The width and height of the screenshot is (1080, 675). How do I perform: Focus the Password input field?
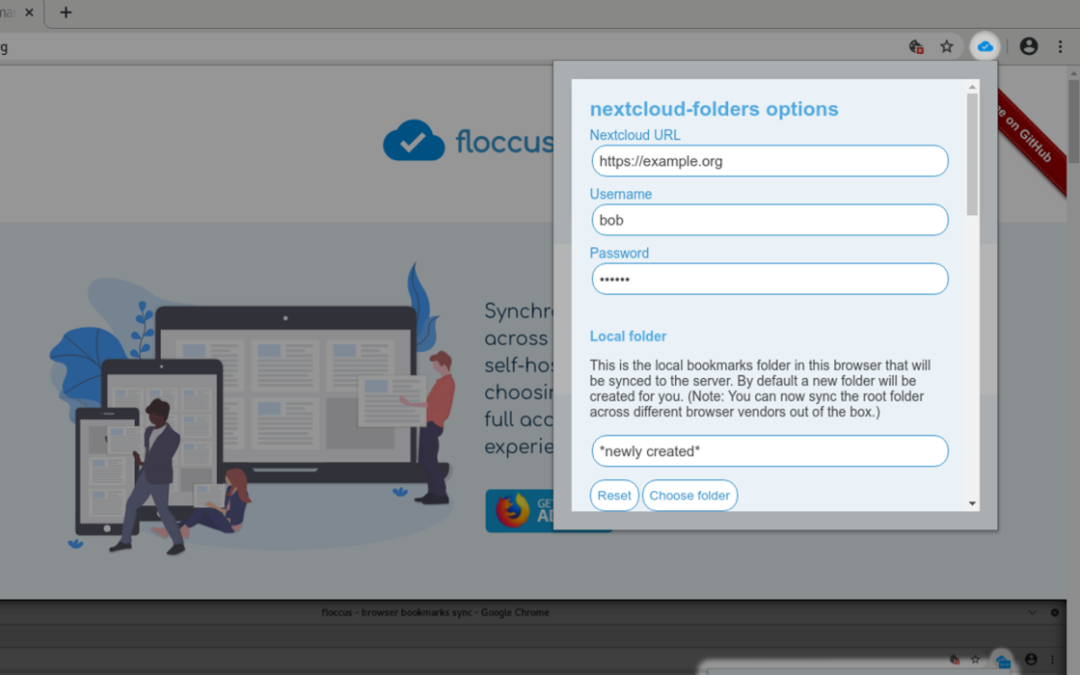point(769,279)
